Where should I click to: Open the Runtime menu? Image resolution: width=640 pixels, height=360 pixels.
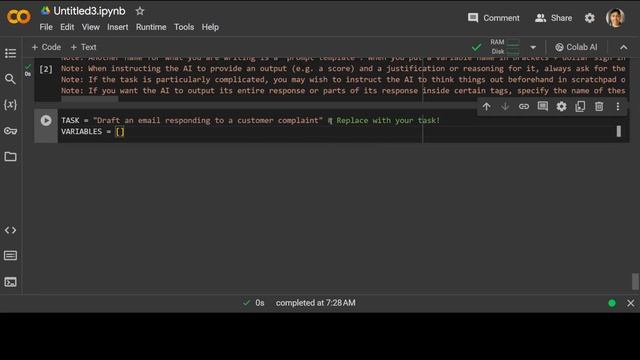[151, 27]
